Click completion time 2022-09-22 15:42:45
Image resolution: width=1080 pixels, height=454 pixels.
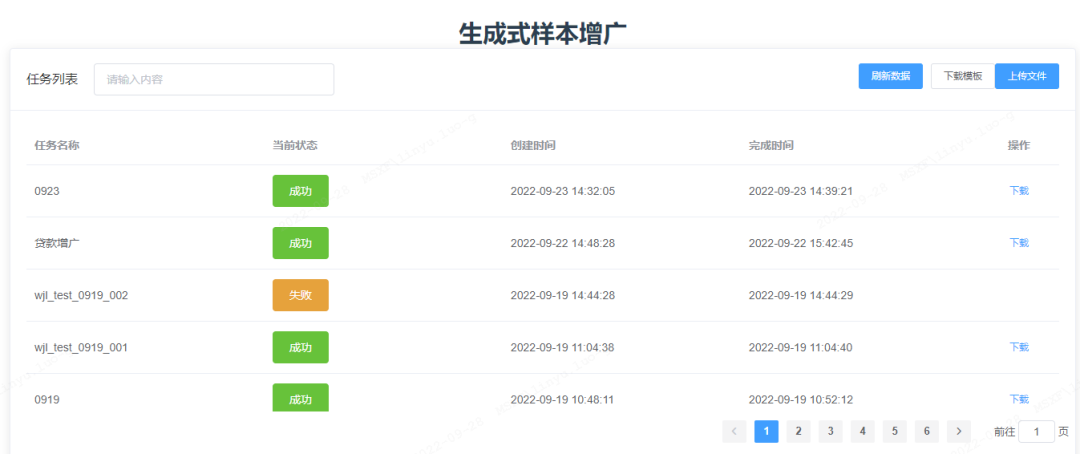(x=801, y=243)
